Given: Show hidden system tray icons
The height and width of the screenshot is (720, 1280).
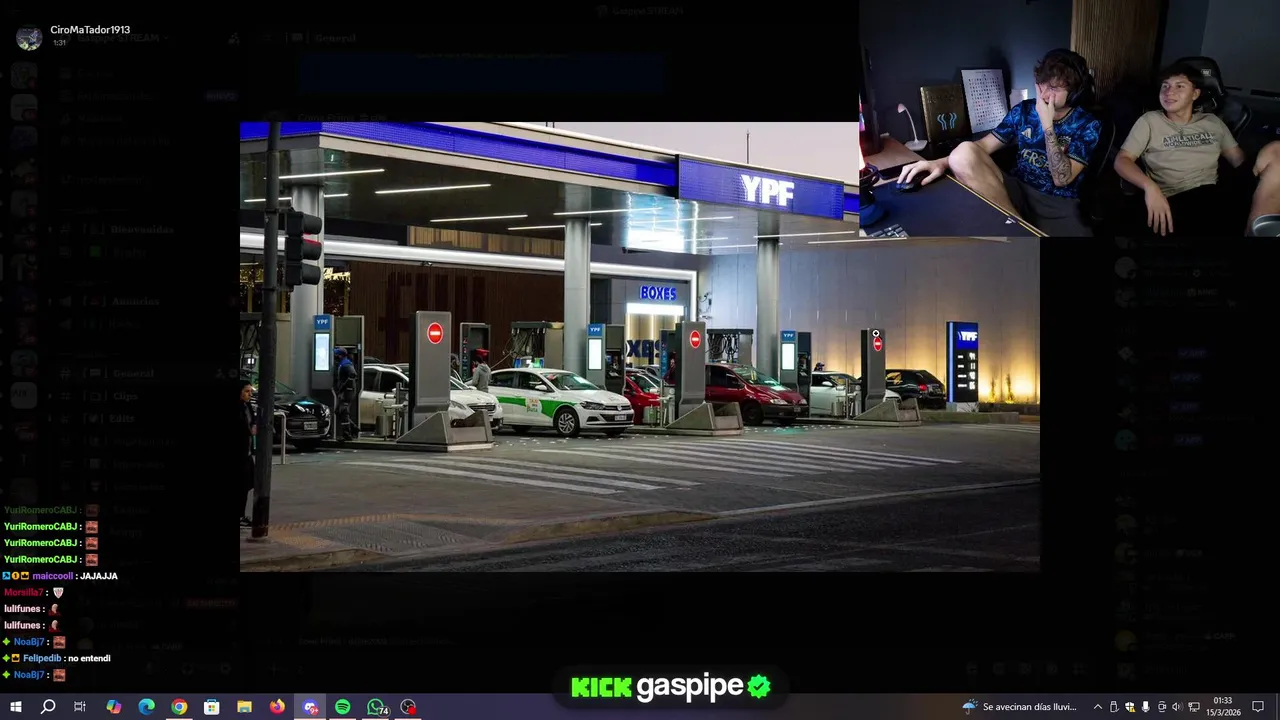Looking at the screenshot, I should pos(1098,706).
